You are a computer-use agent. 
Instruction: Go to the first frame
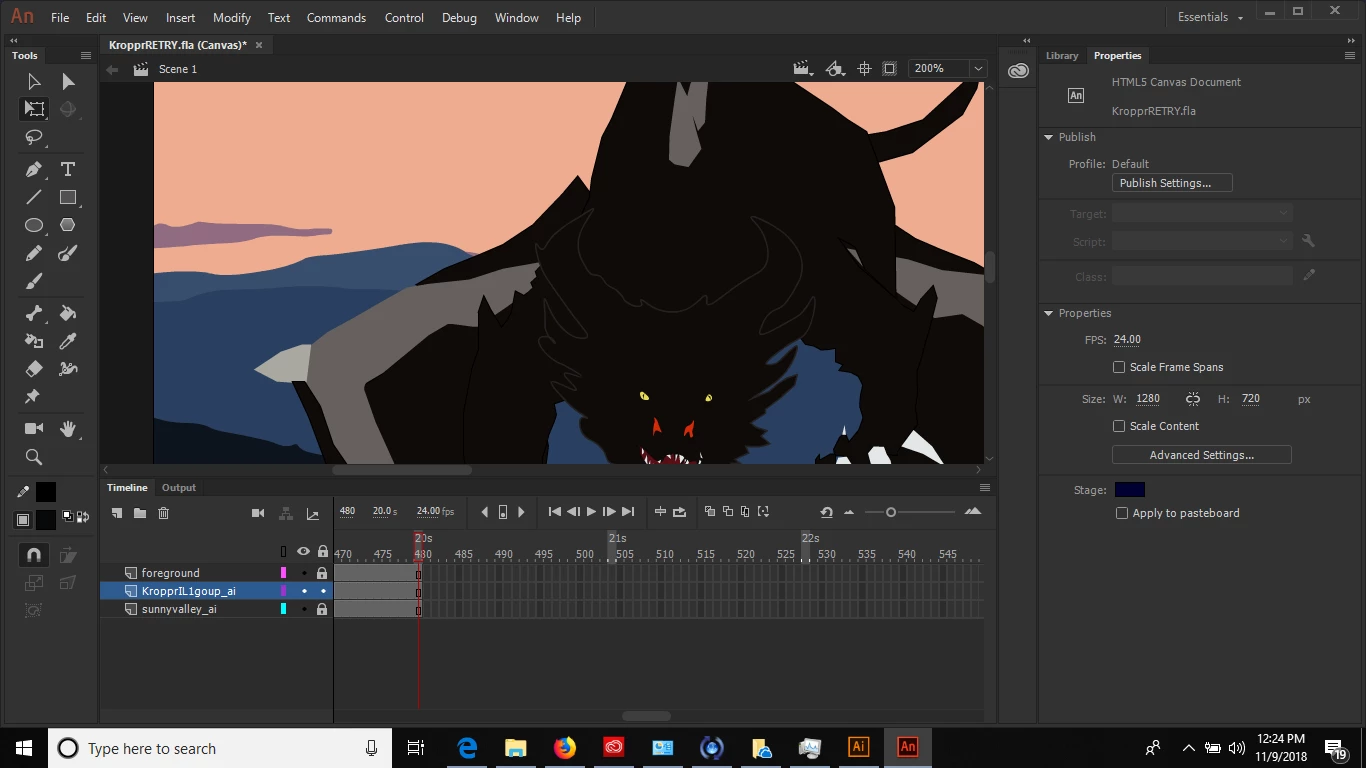pos(555,512)
